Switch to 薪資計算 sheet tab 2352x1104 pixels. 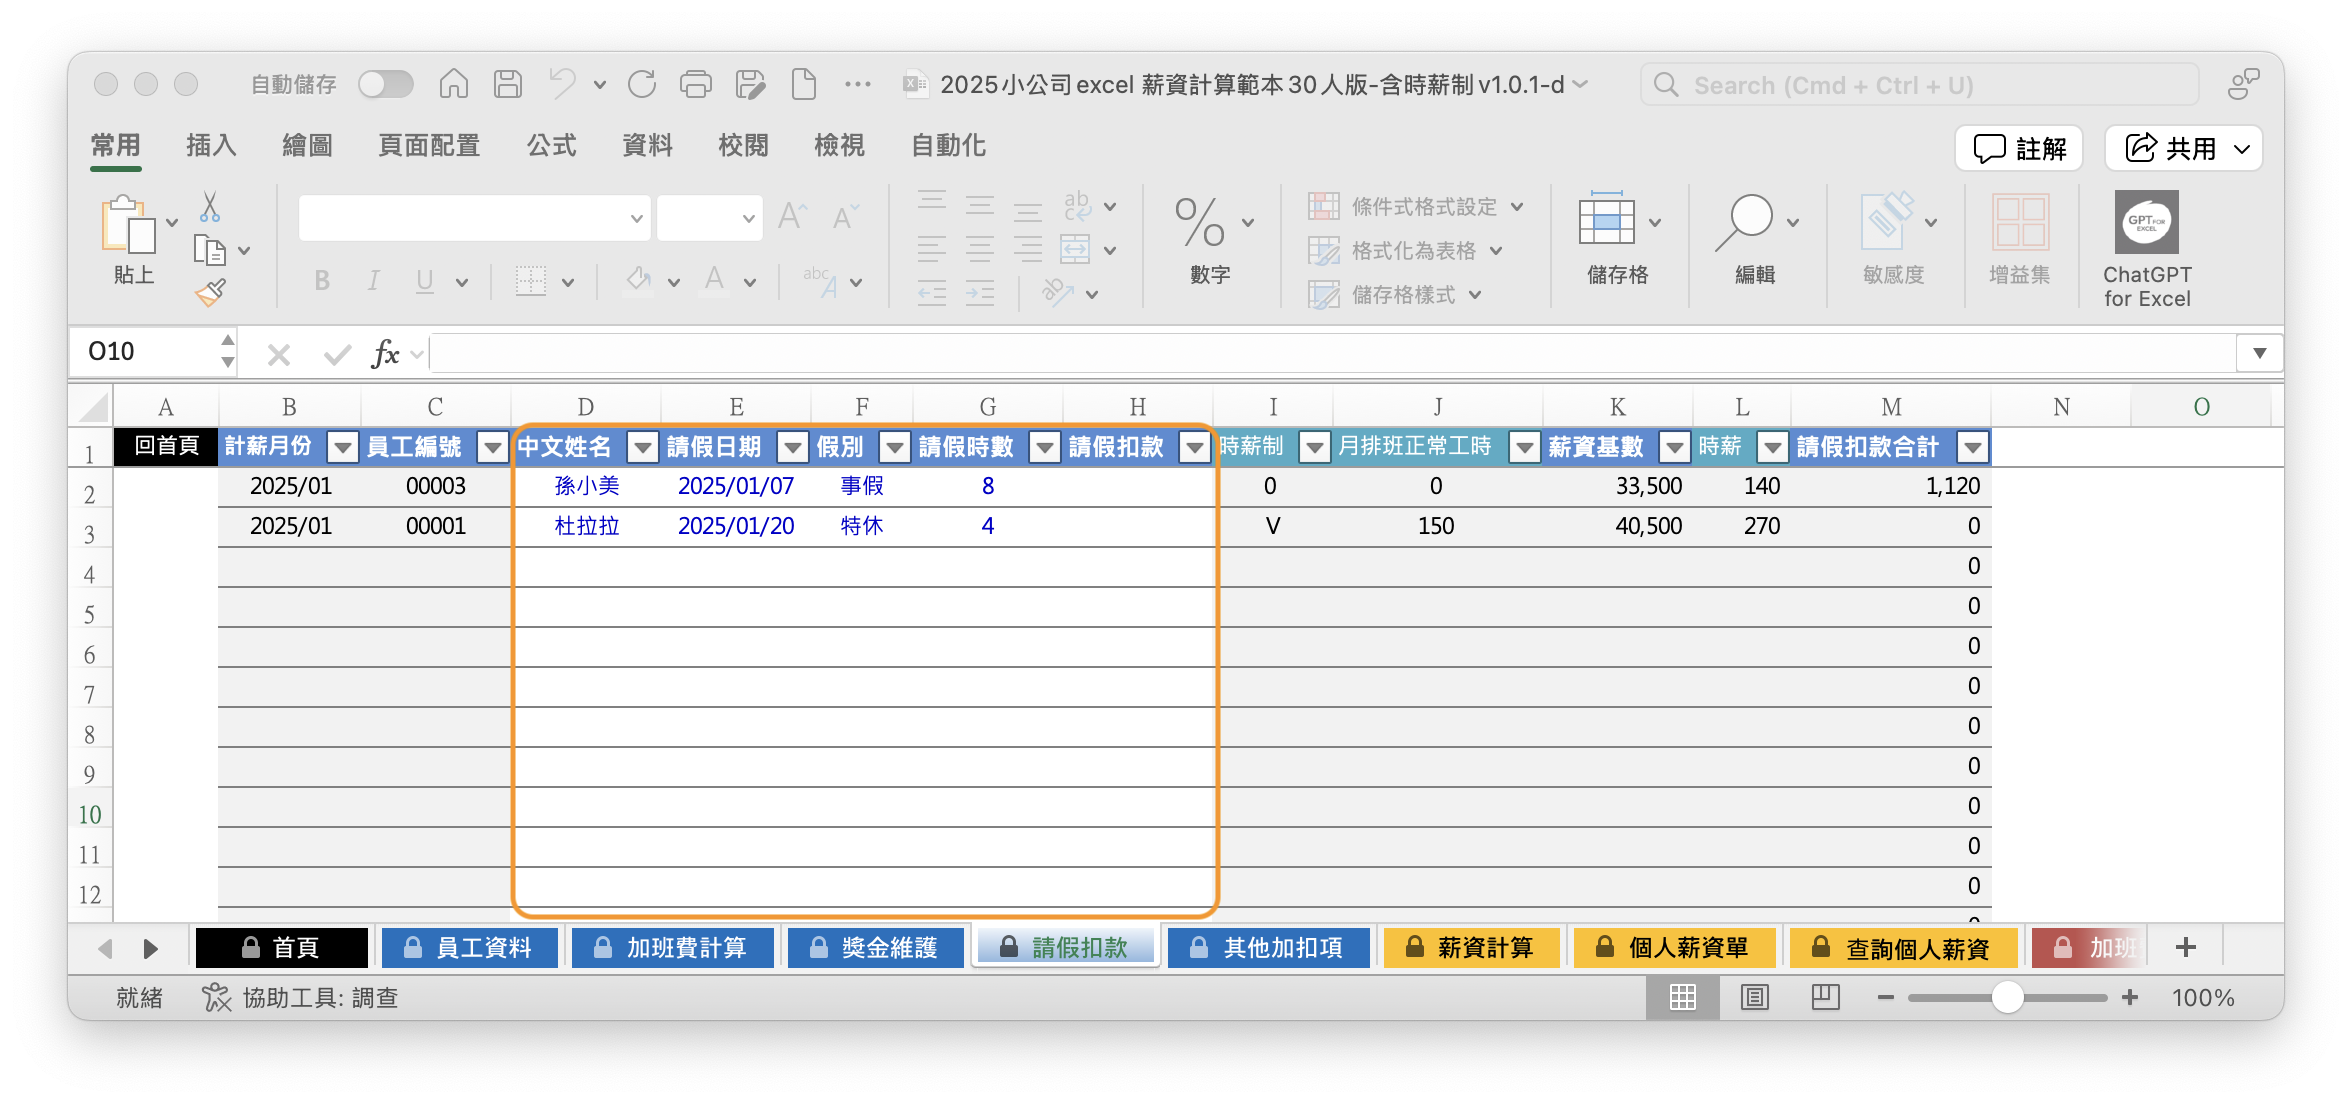[1471, 947]
